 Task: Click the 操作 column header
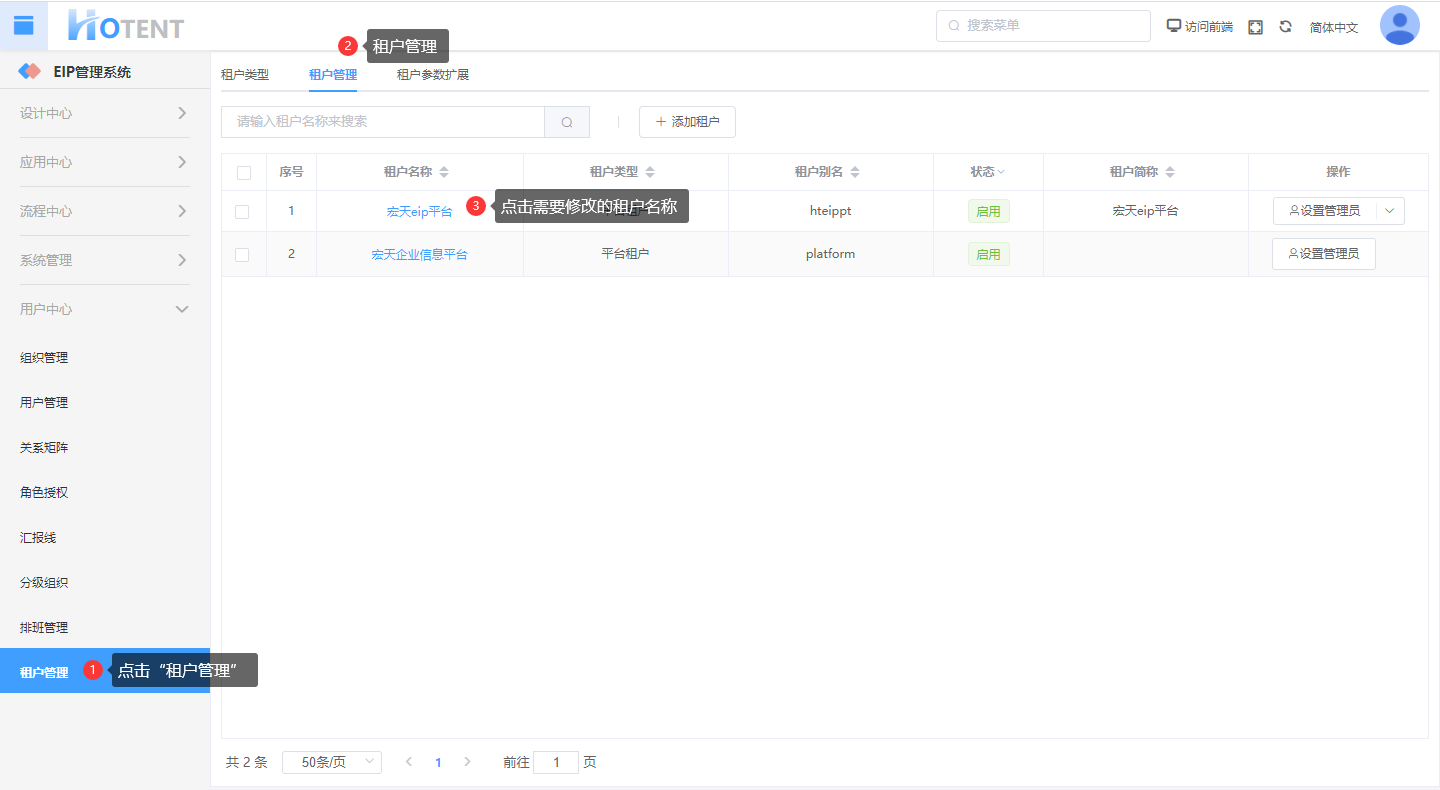pyautogui.click(x=1338, y=172)
